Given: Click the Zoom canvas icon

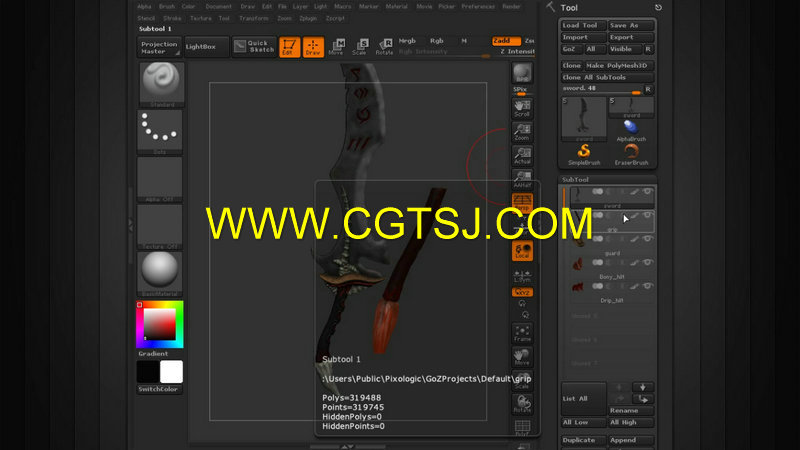Looking at the screenshot, I should 522,132.
